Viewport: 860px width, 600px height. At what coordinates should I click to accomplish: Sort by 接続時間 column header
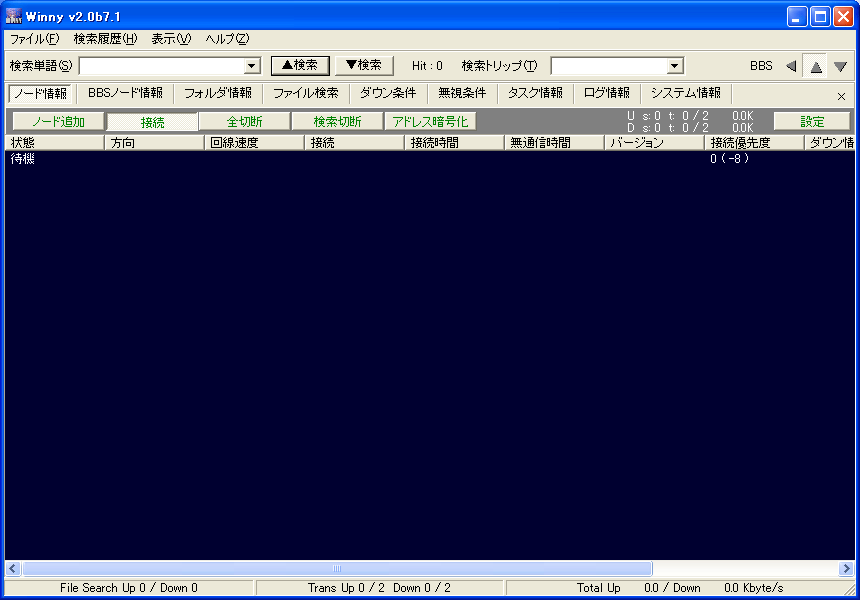click(454, 143)
